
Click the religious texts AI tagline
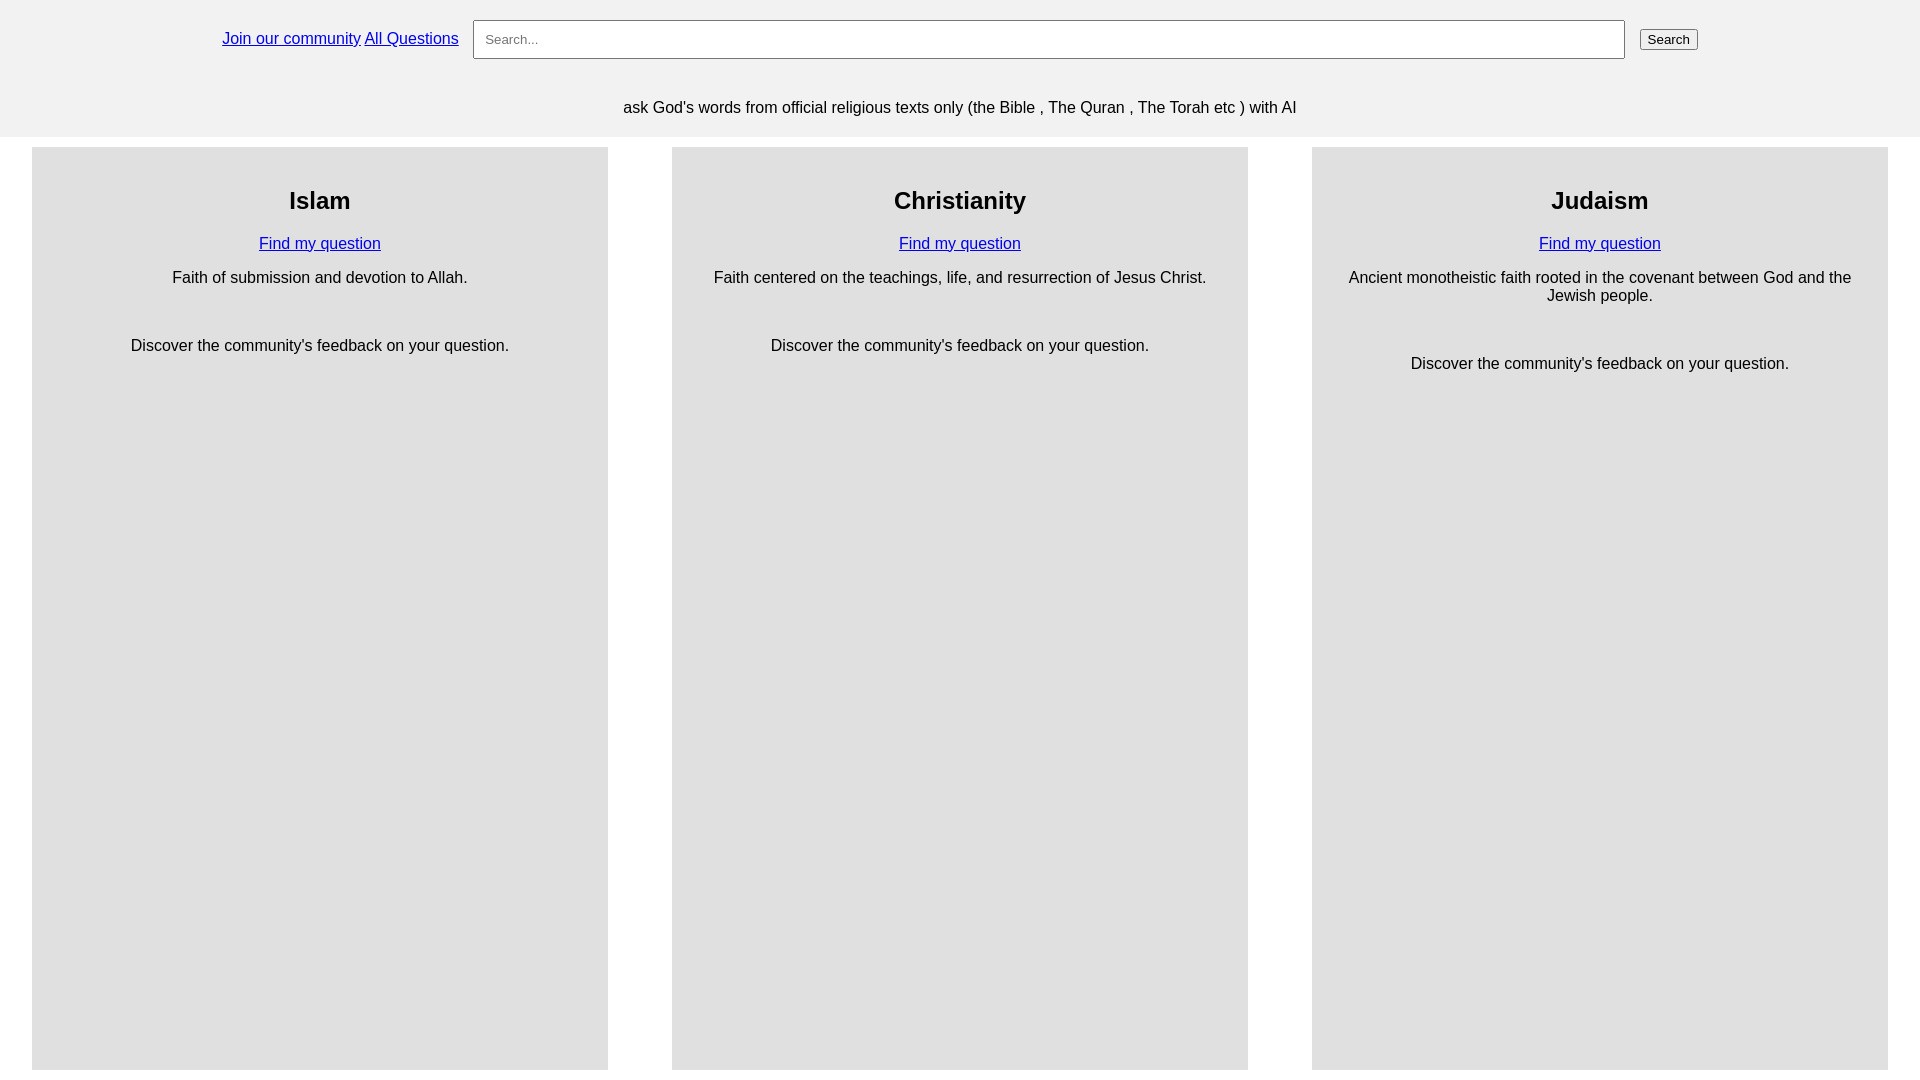point(959,108)
